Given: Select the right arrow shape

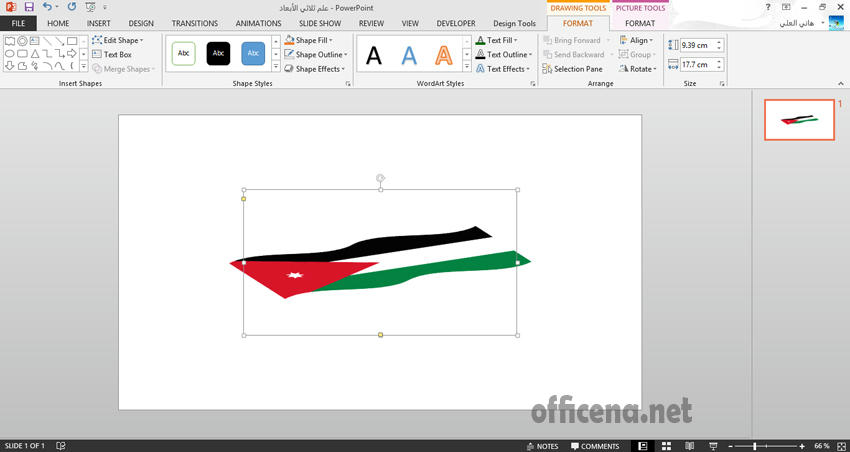Looking at the screenshot, I should pos(72,54).
